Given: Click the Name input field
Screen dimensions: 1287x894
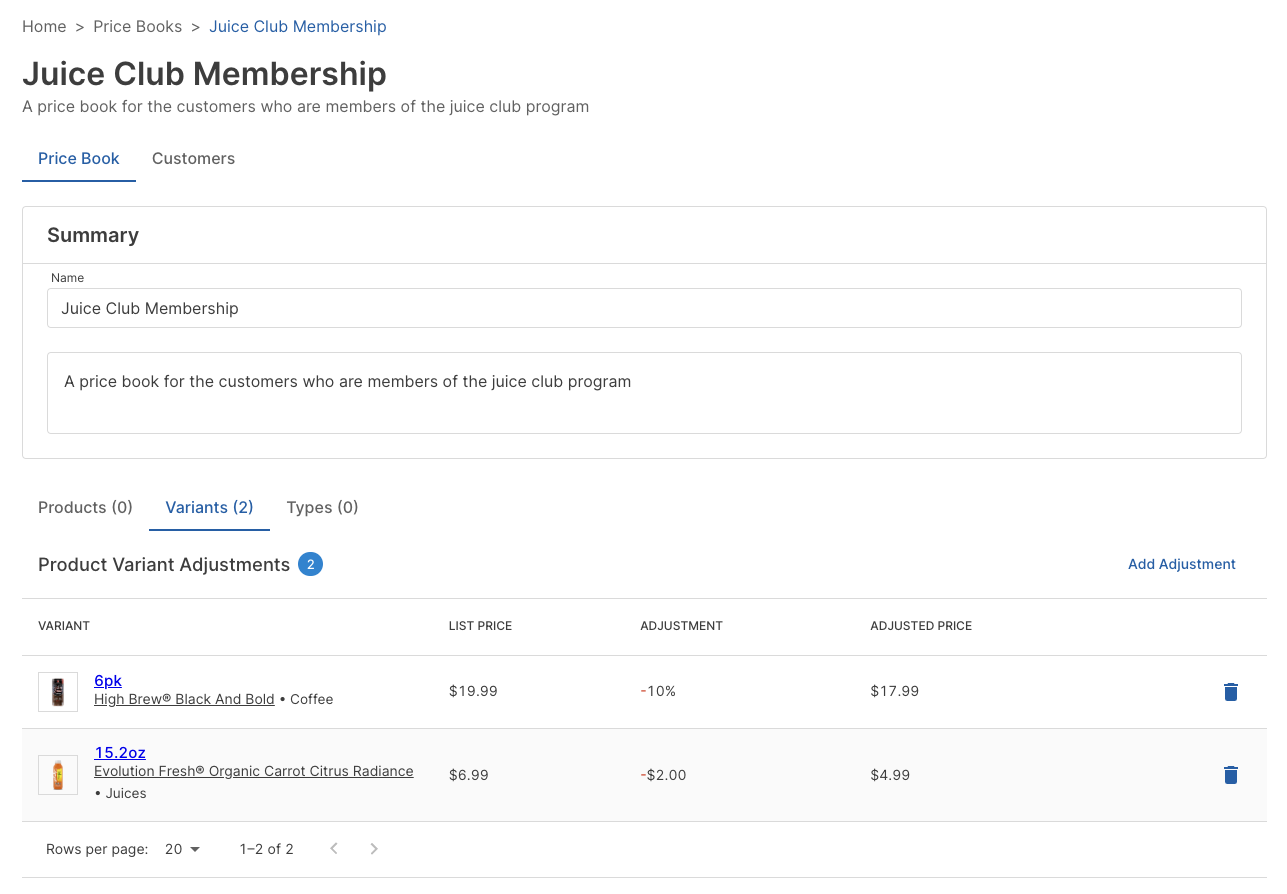Looking at the screenshot, I should pyautogui.click(x=644, y=309).
